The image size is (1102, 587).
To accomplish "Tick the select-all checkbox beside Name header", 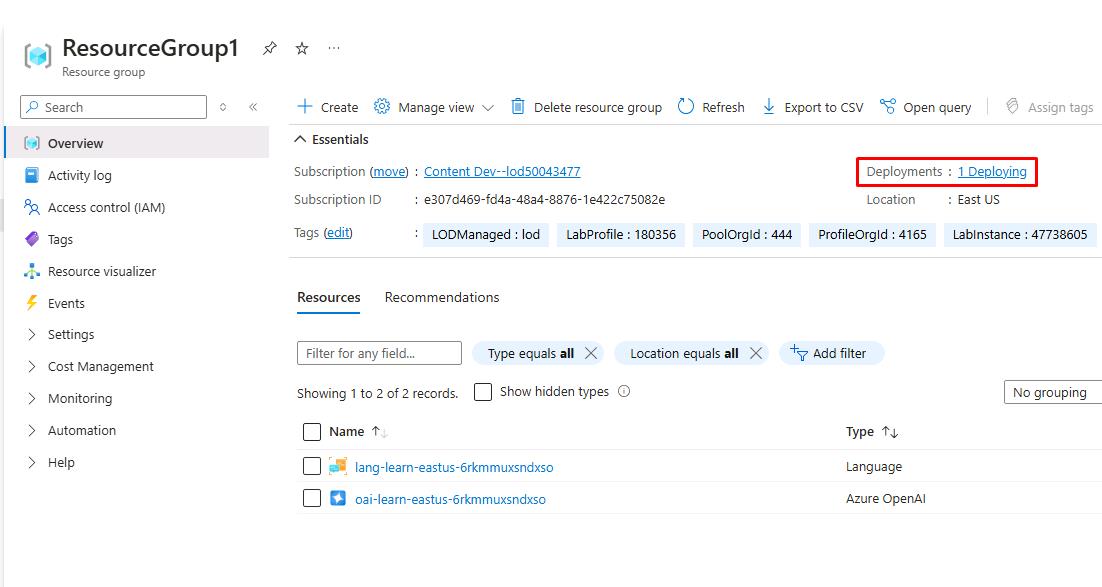I will tap(312, 432).
